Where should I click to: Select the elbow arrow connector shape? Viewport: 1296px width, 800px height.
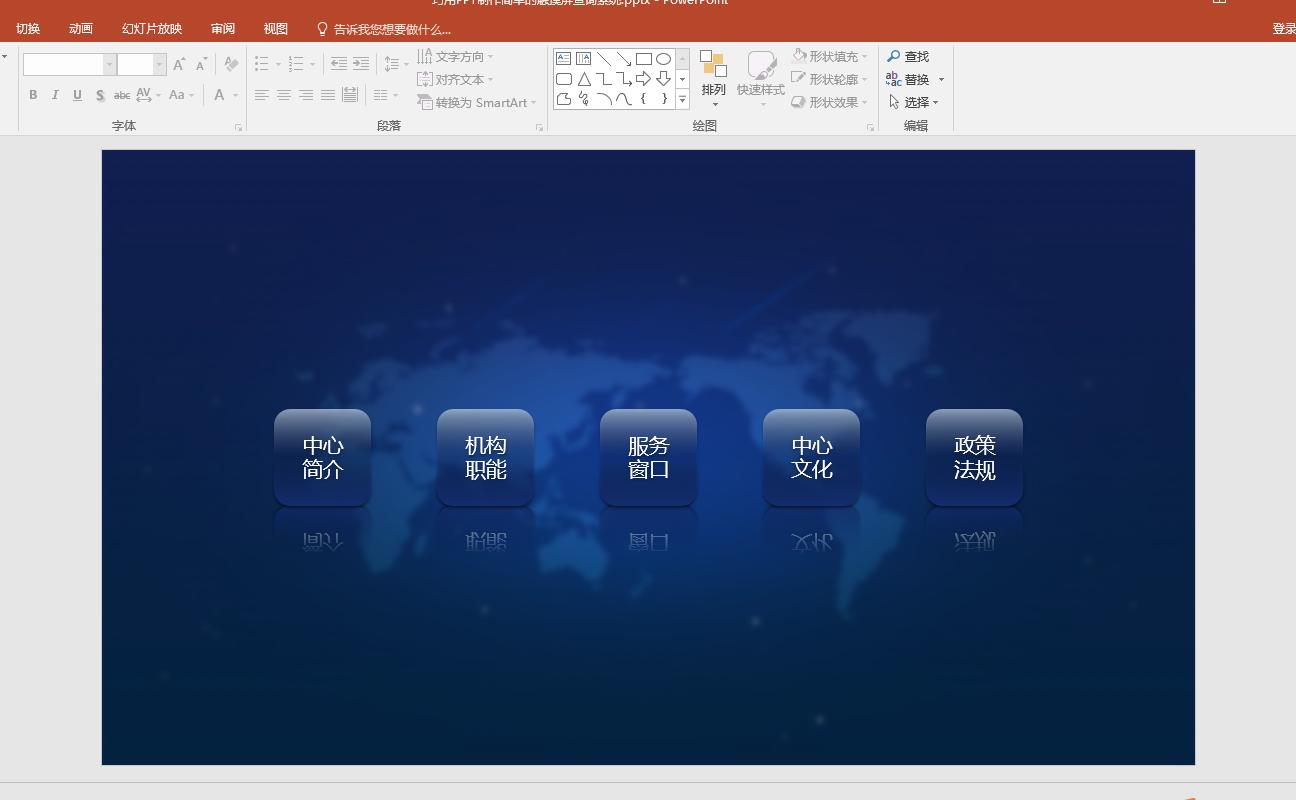point(624,79)
